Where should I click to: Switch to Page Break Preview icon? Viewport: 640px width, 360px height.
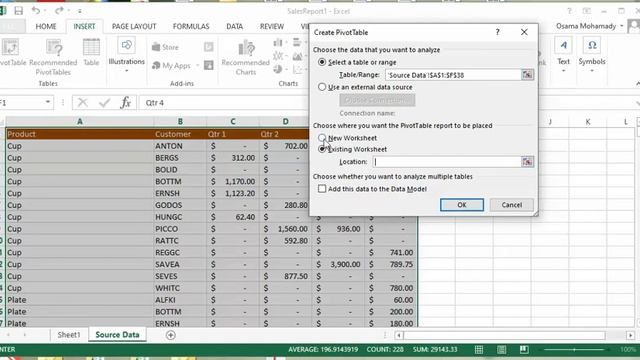tap(524, 349)
